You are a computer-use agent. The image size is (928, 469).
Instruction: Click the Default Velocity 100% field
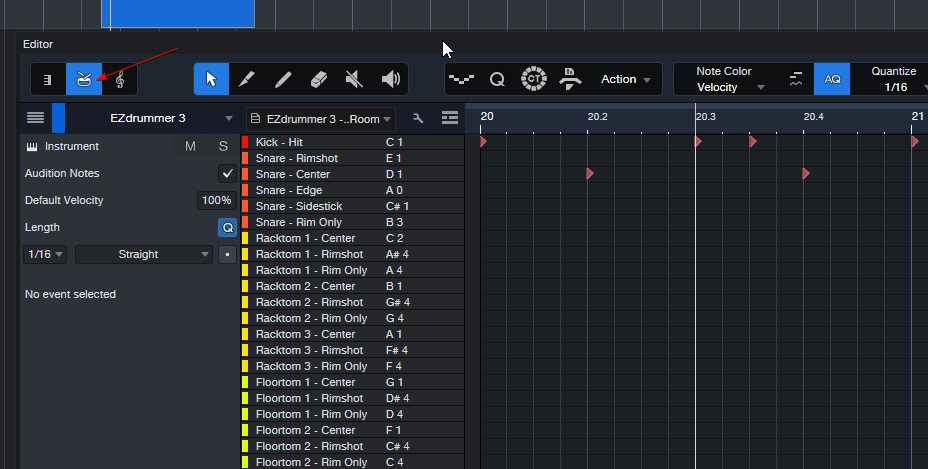coord(216,201)
